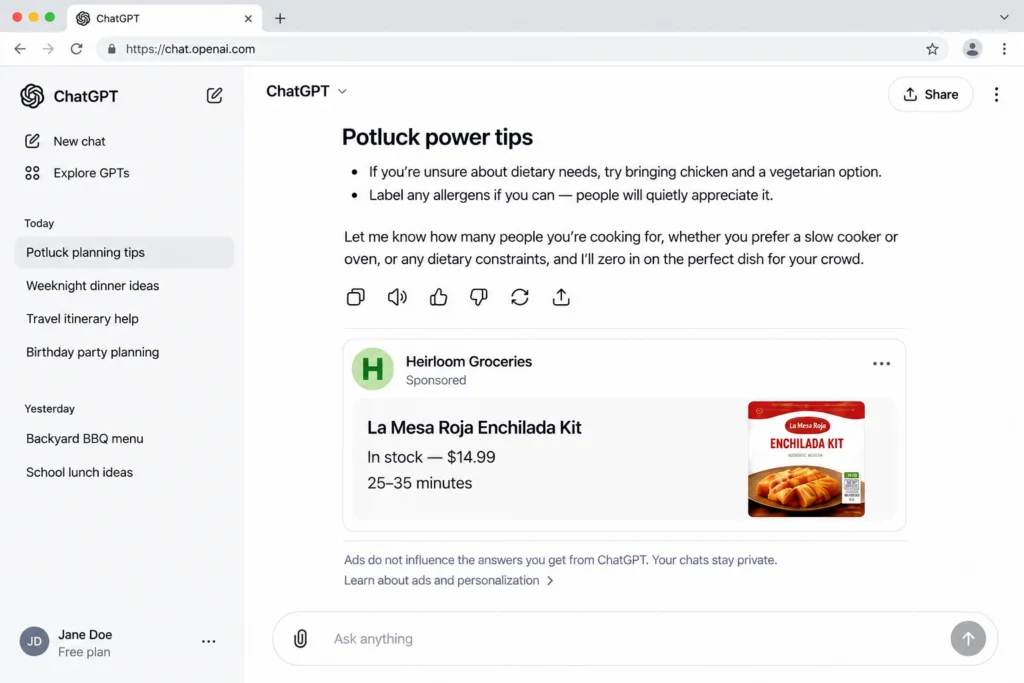Viewport: 1024px width, 683px height.
Task: Open Learn about ads and personalization link
Action: tap(449, 580)
